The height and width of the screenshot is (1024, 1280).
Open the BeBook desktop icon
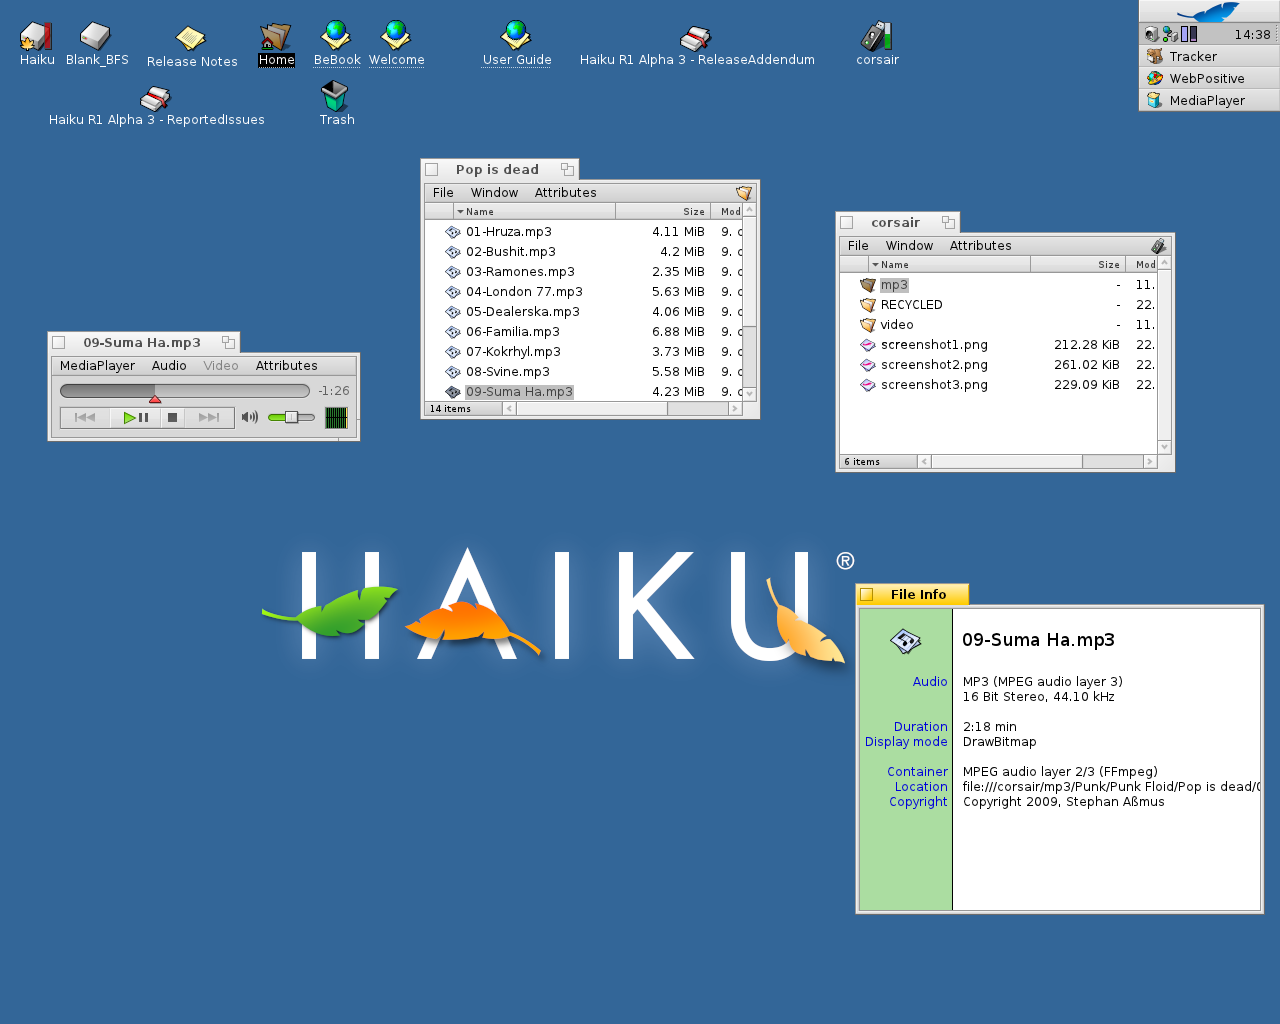pyautogui.click(x=336, y=36)
